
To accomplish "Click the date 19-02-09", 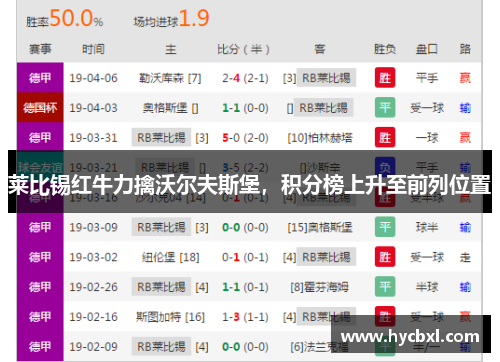I will click(93, 347).
